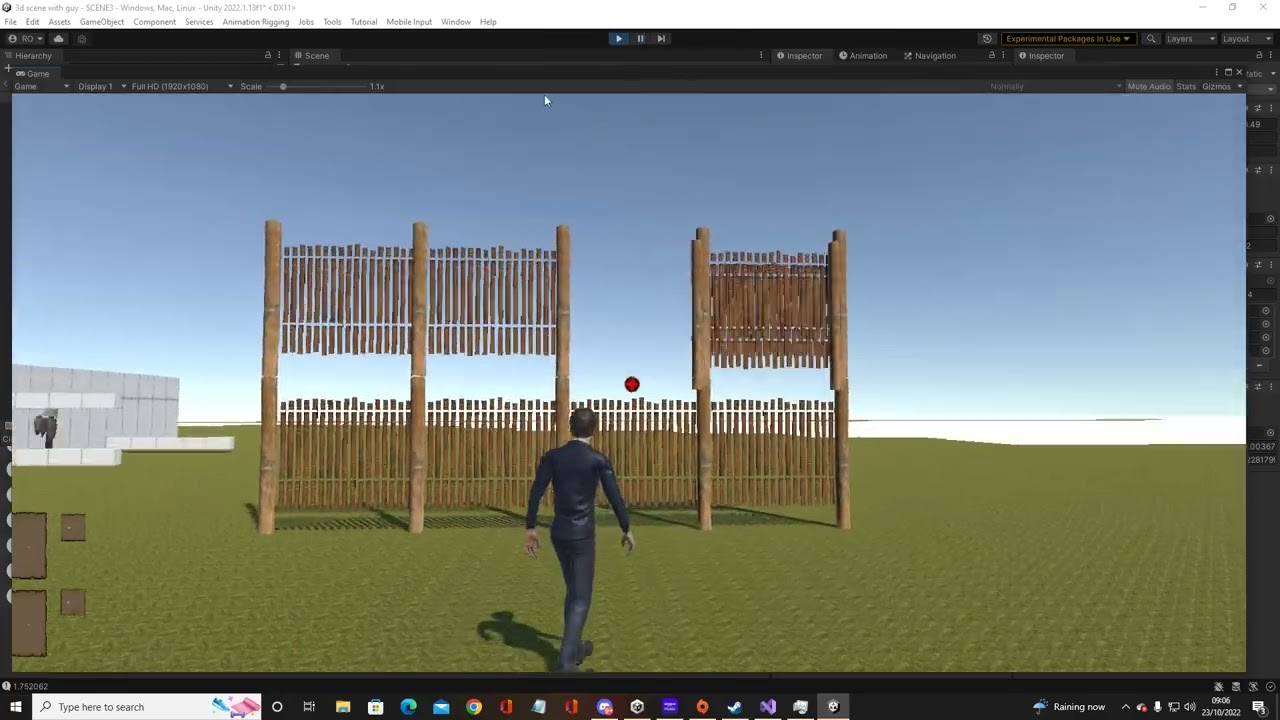Open Microsoft Store from the taskbar

click(376, 707)
